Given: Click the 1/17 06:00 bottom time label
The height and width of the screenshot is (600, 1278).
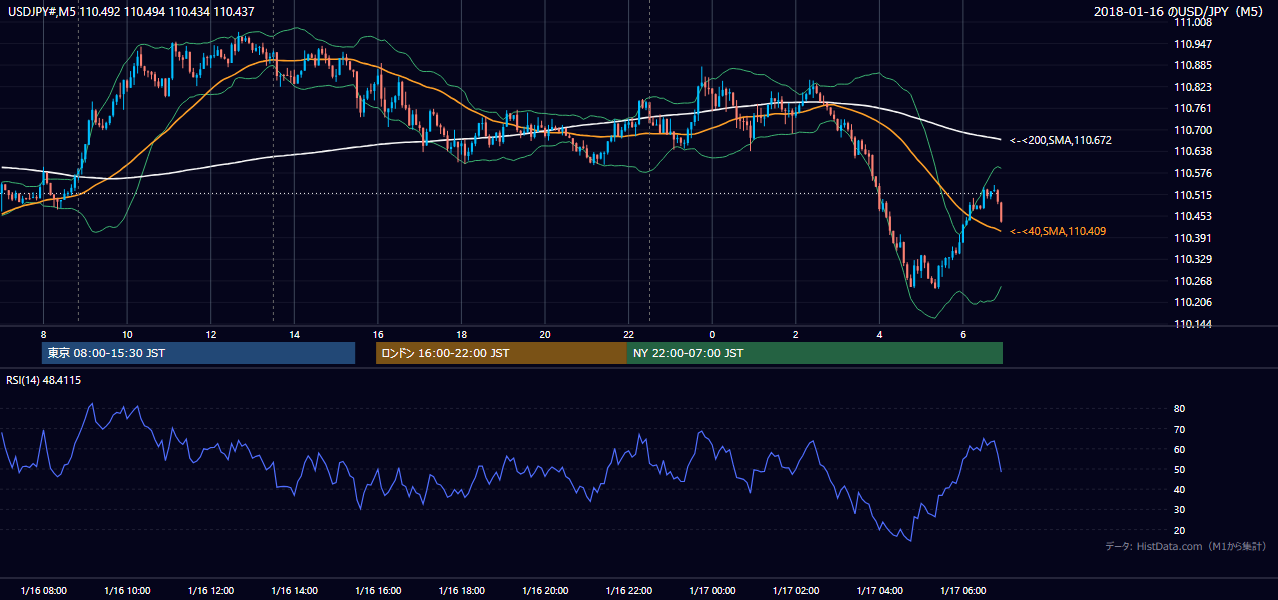Looking at the screenshot, I should pyautogui.click(x=963, y=591).
